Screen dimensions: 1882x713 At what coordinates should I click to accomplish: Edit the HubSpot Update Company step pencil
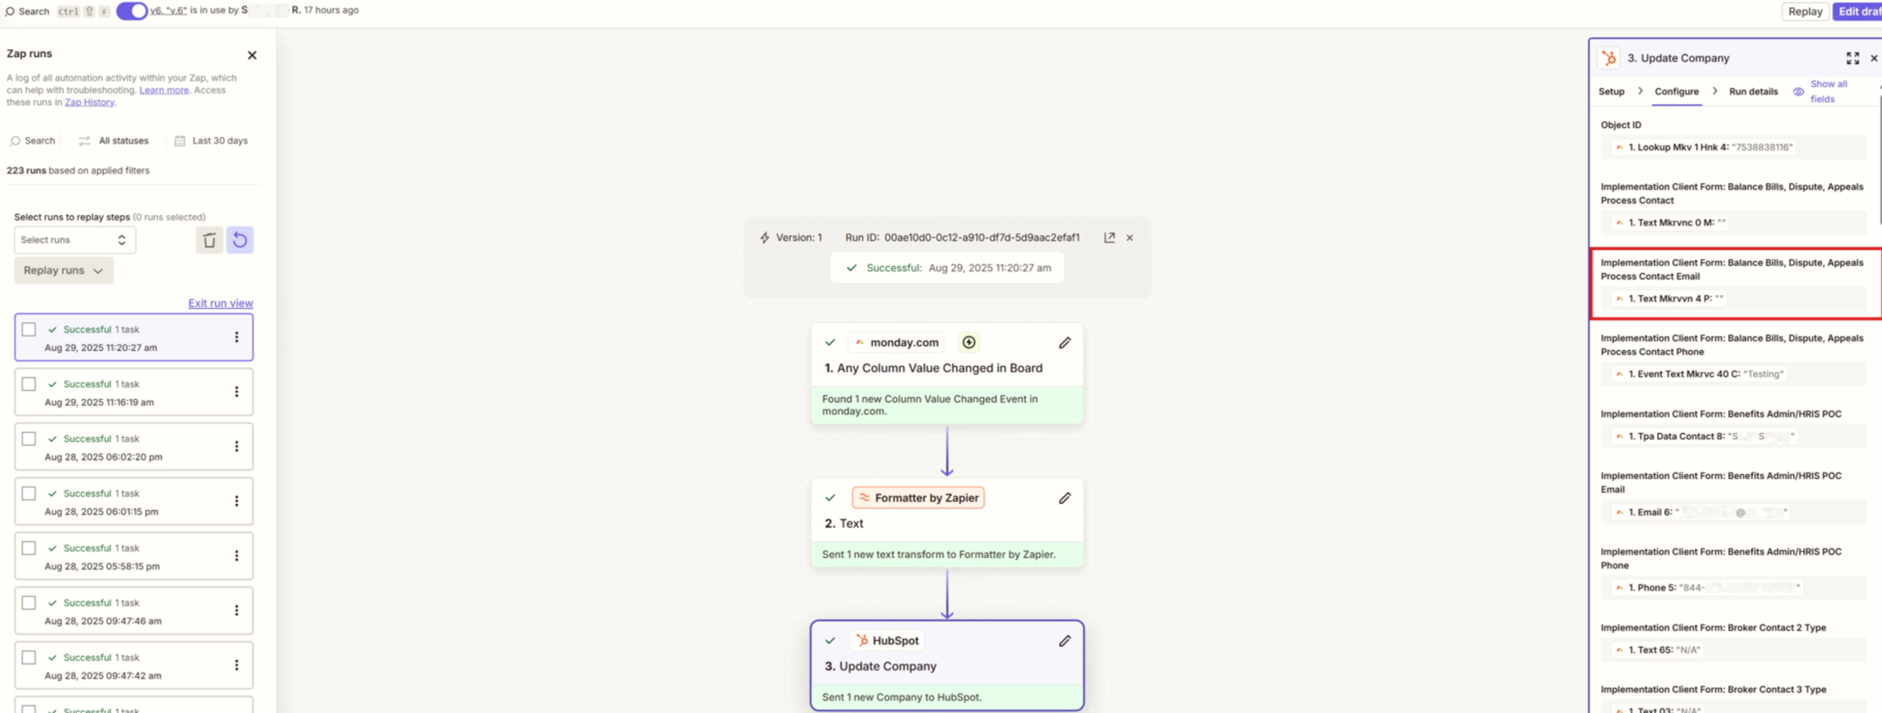[x=1065, y=641]
